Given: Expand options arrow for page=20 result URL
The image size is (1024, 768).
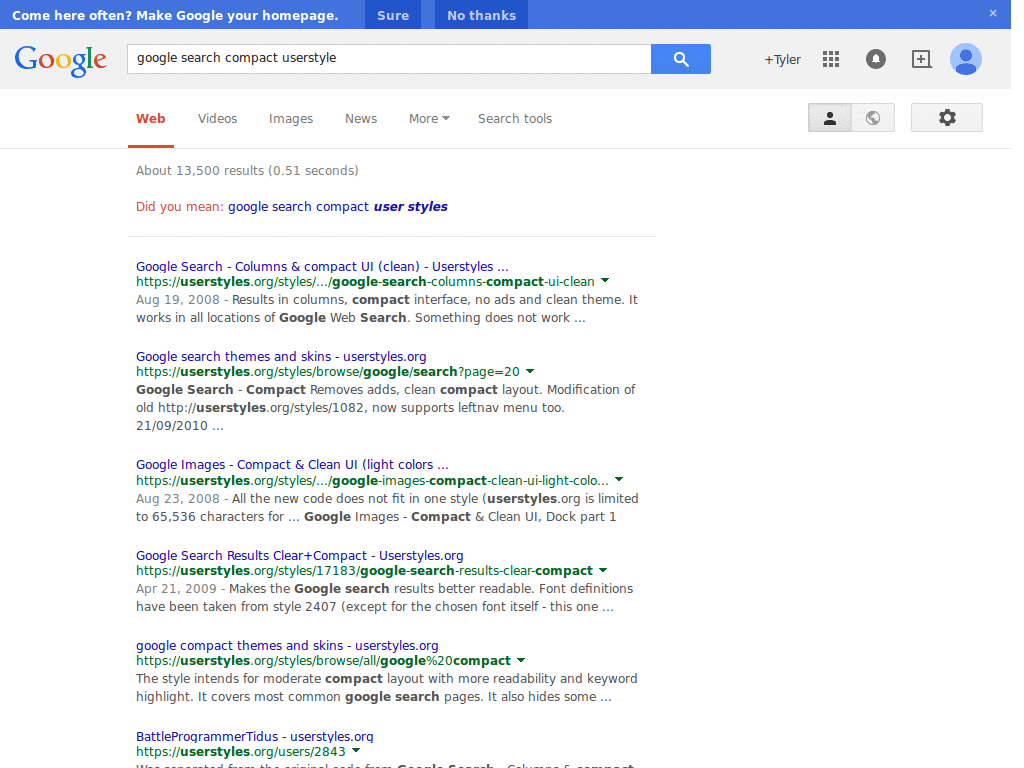Looking at the screenshot, I should tap(530, 371).
